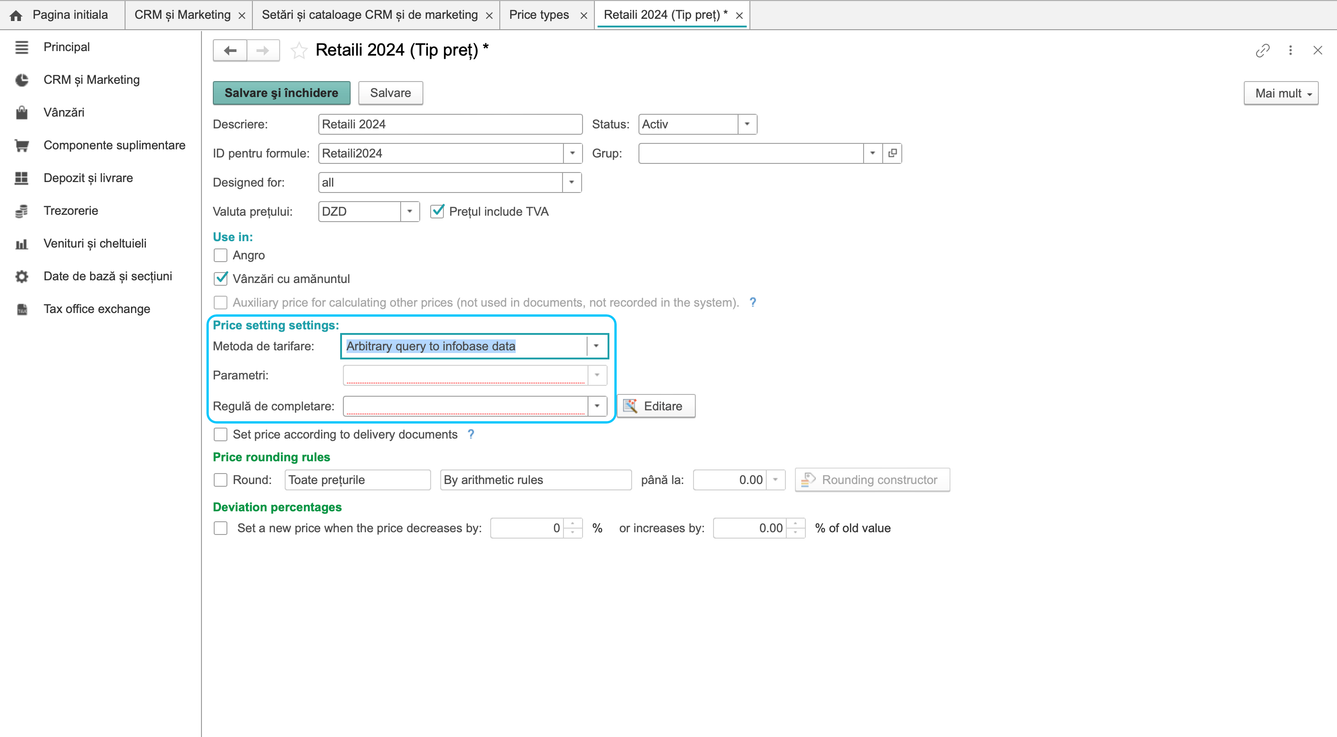Increase the price decreases by percentage stepper
Viewport: 1337px width, 737px height.
tap(573, 523)
